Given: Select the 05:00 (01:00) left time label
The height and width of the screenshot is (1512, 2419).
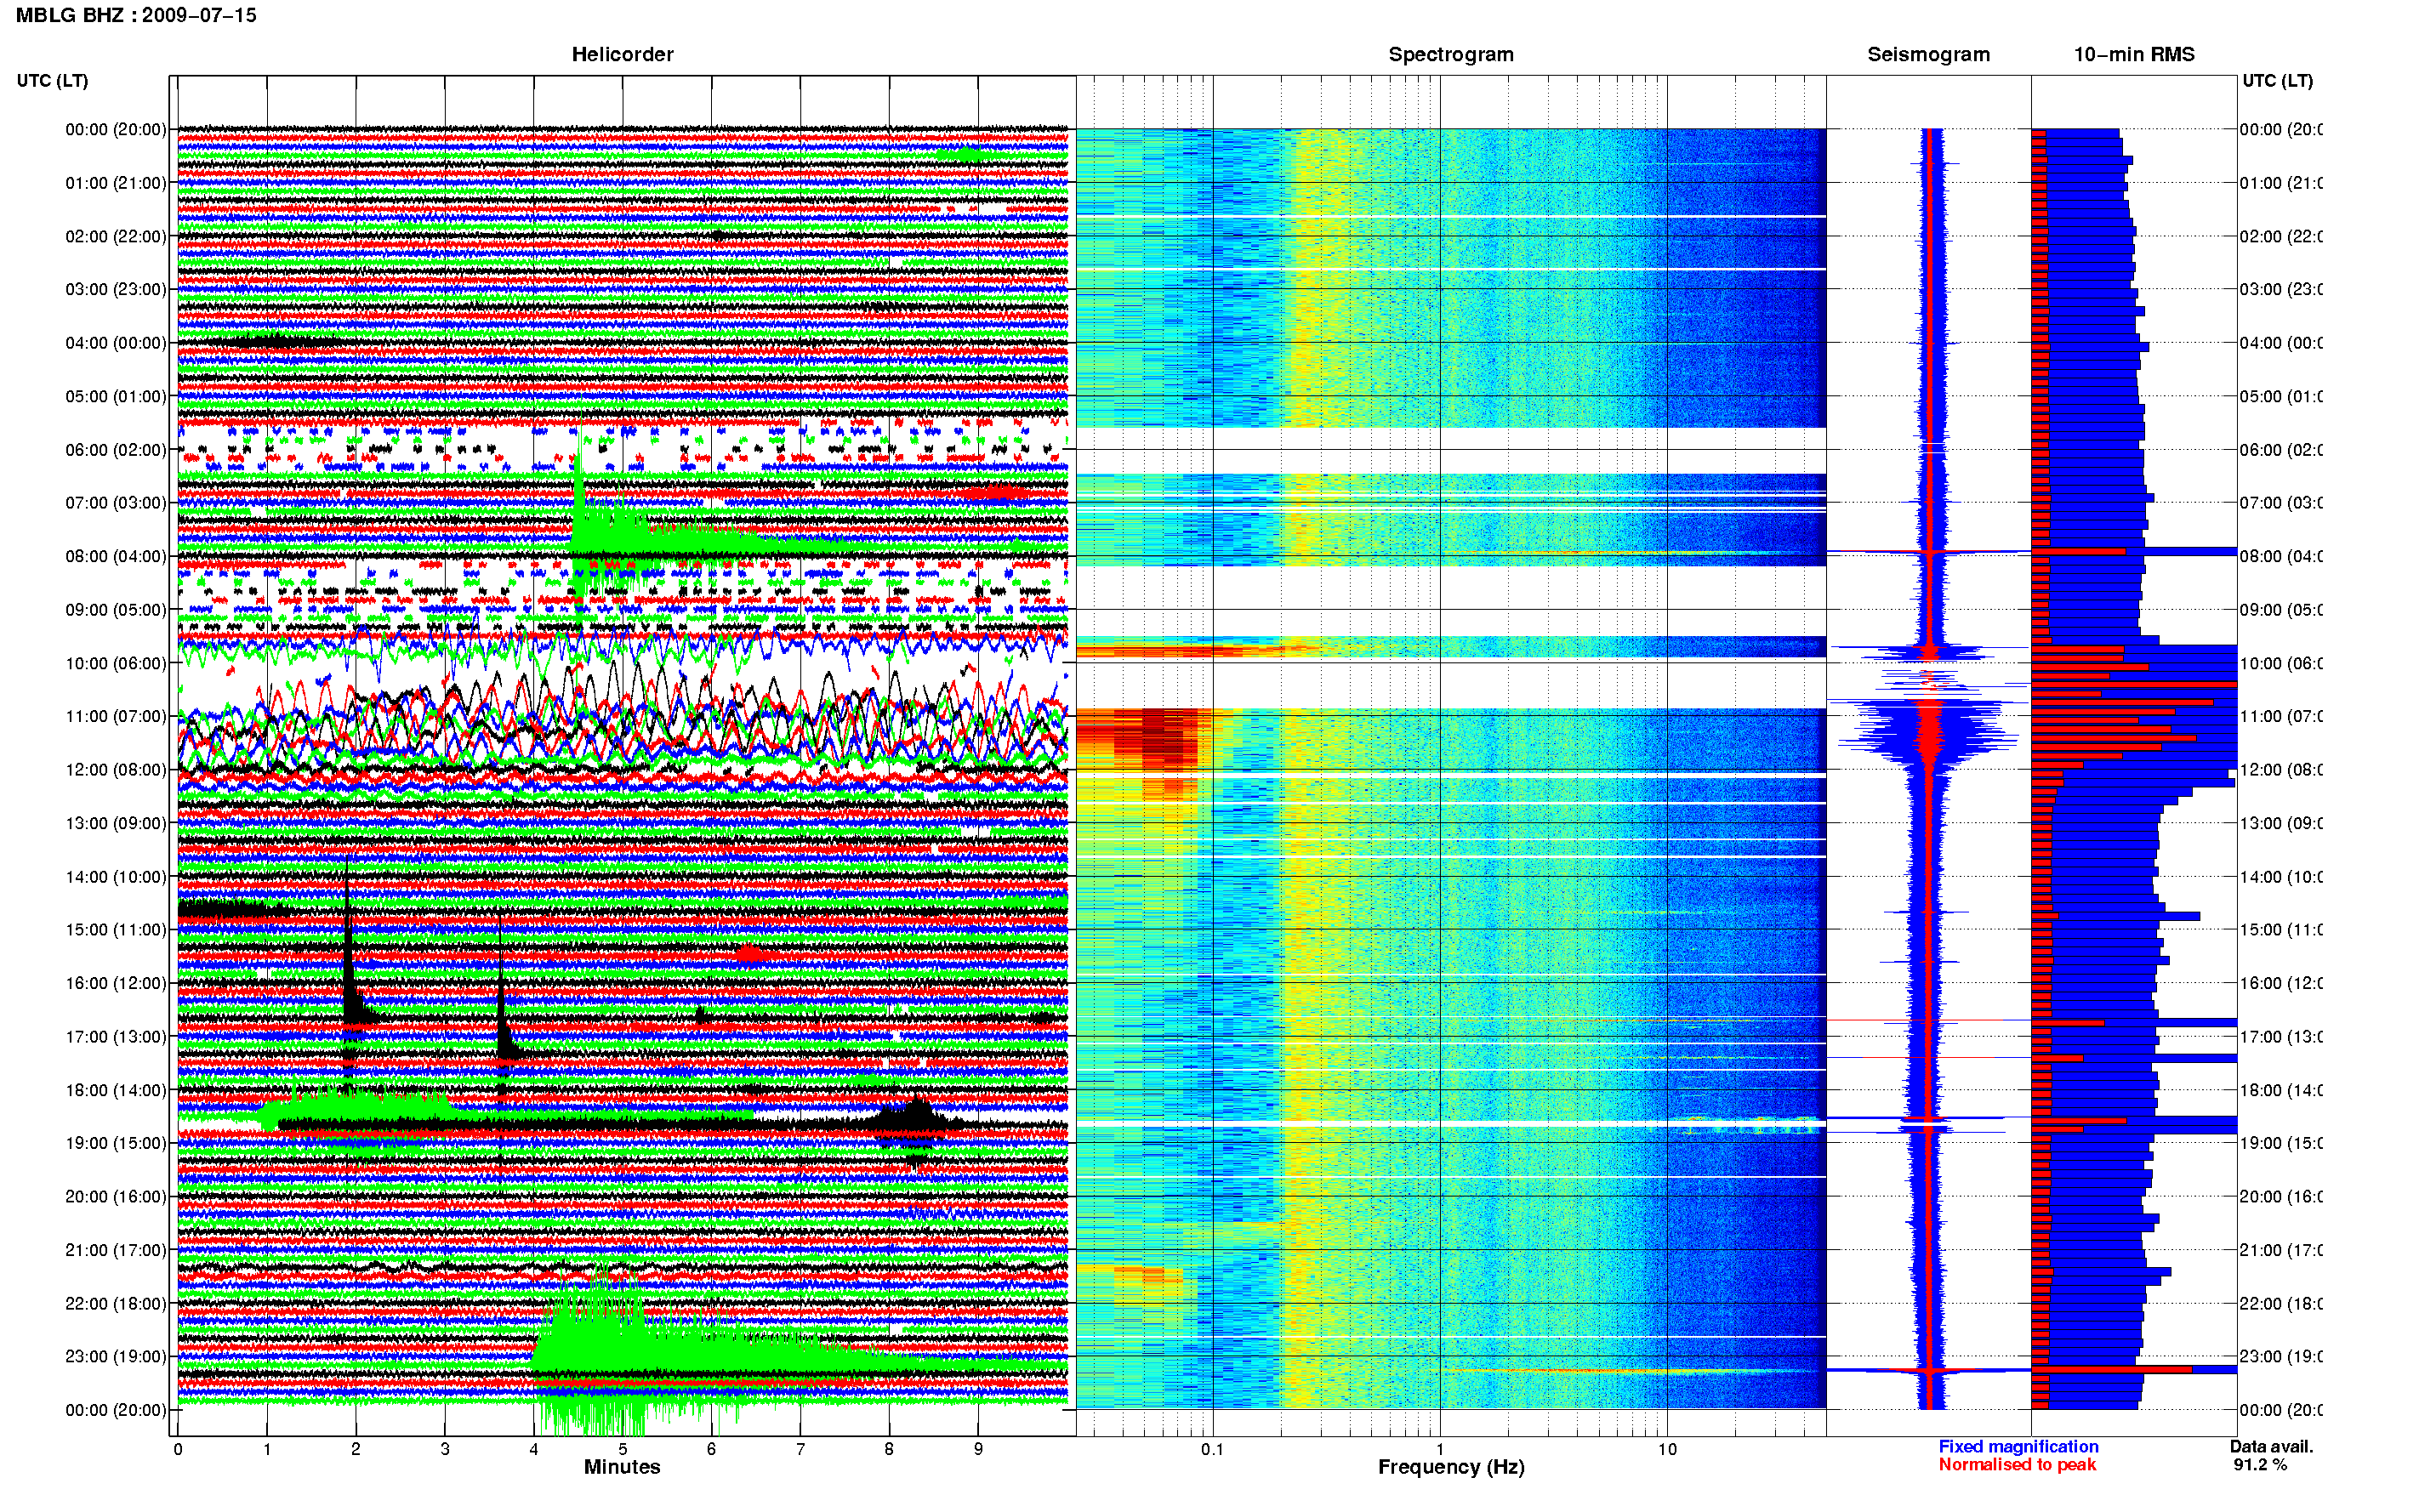Looking at the screenshot, I should 115,396.
